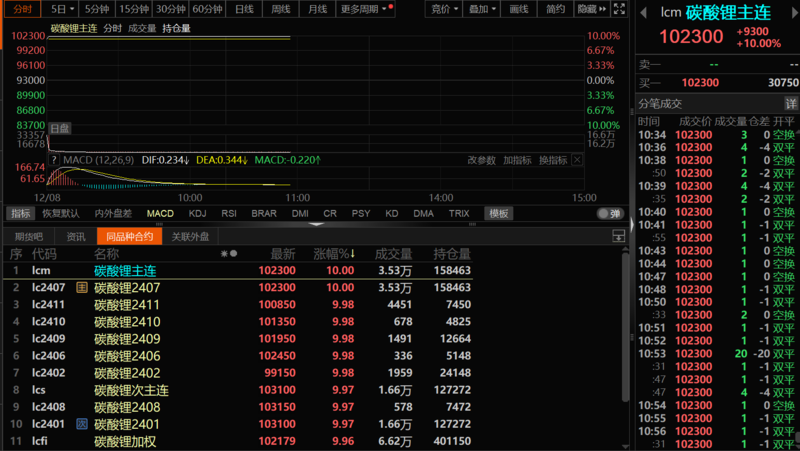Open the 竞价 auction dropdown
The width and height of the screenshot is (800, 451).
[x=445, y=9]
